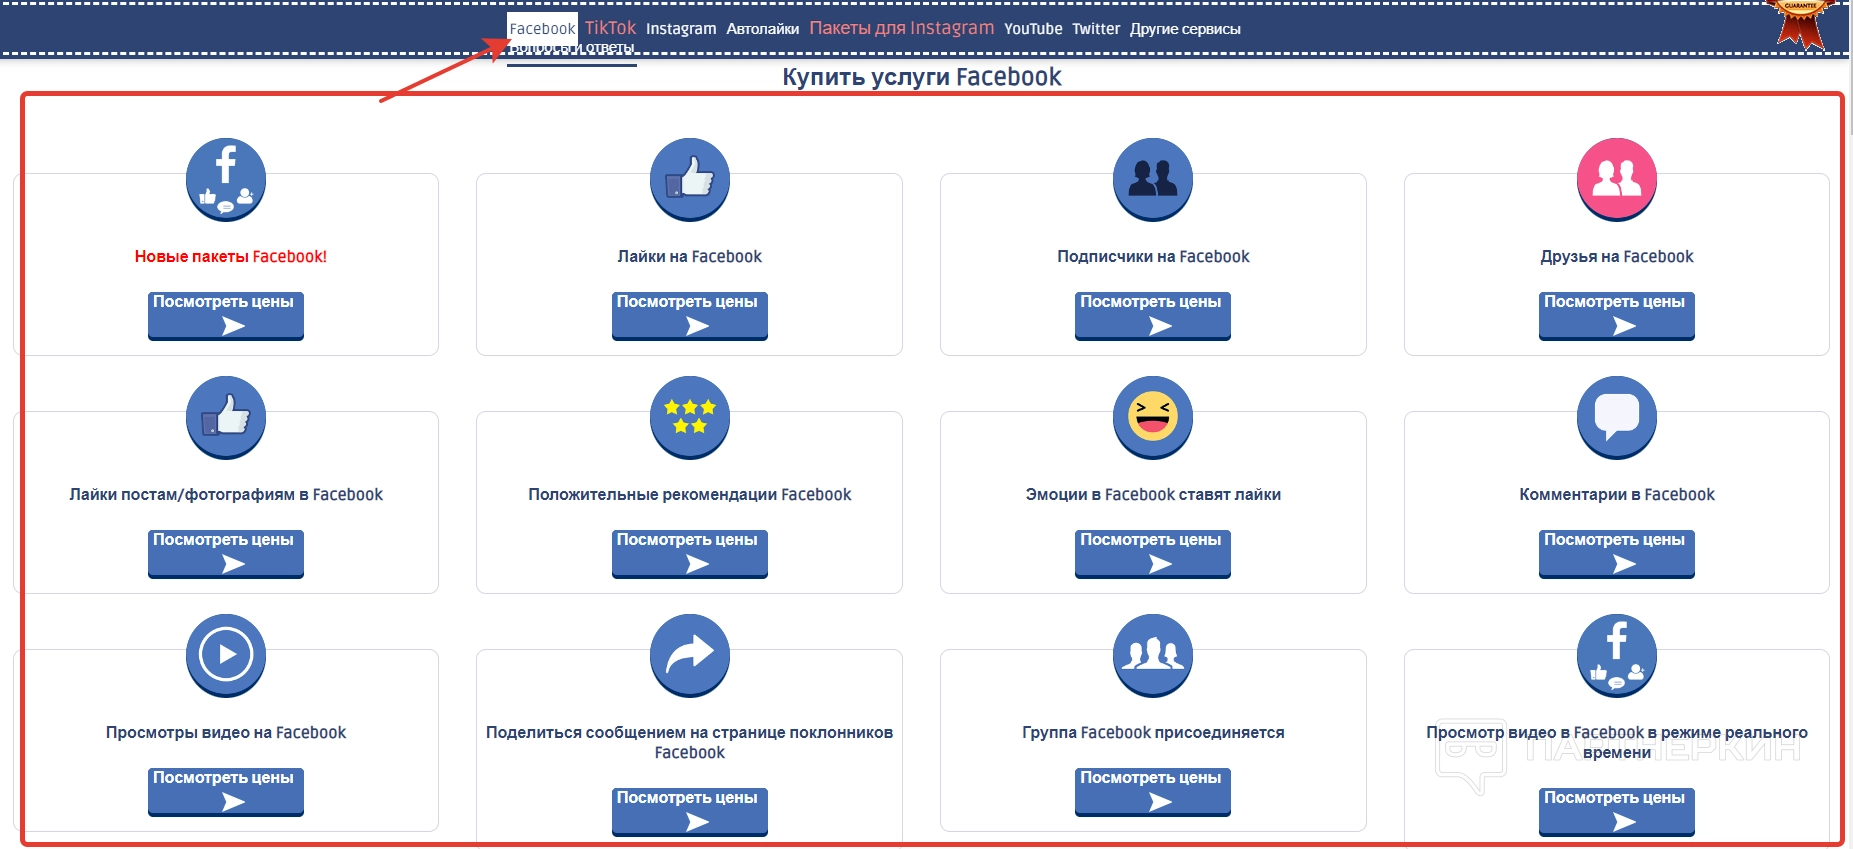Click the Лайки постам/фотографиям thumbs-up icon

pos(226,417)
